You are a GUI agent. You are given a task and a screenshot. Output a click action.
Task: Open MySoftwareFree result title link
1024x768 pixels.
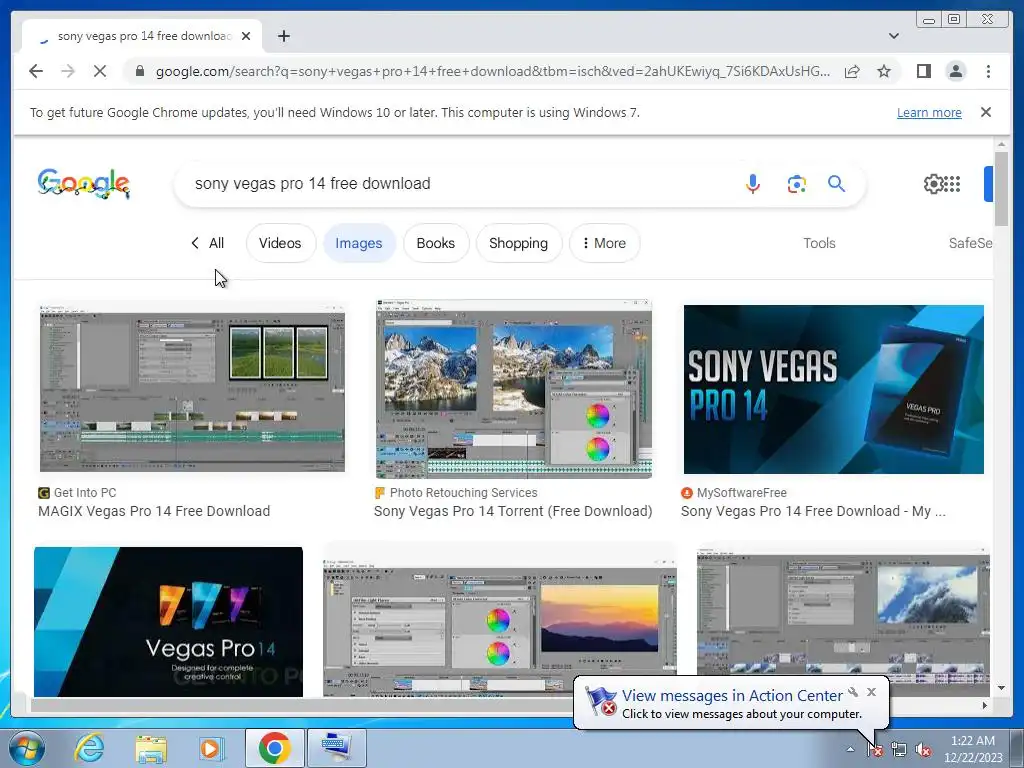click(x=813, y=511)
